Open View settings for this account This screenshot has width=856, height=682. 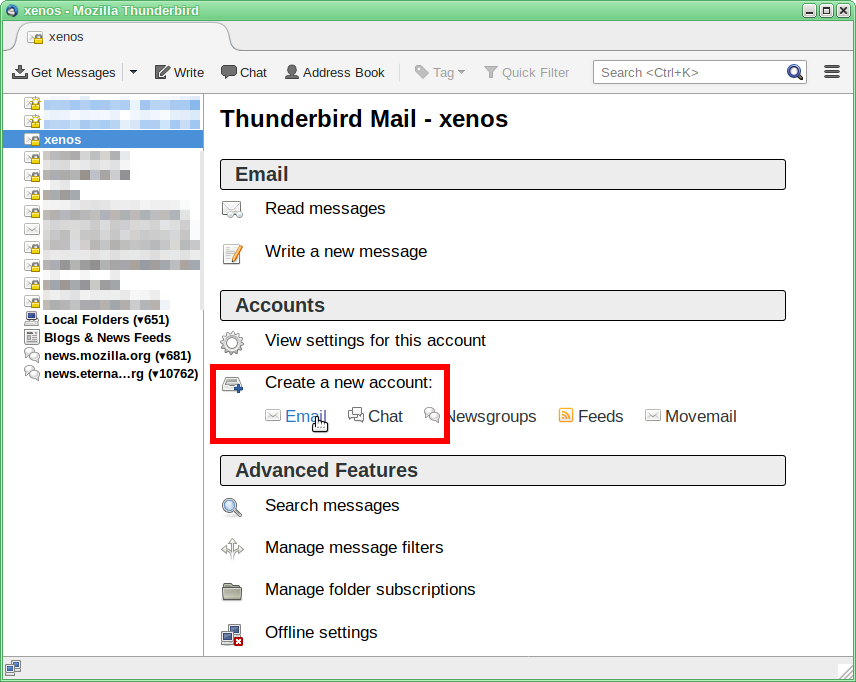pyautogui.click(x=375, y=341)
